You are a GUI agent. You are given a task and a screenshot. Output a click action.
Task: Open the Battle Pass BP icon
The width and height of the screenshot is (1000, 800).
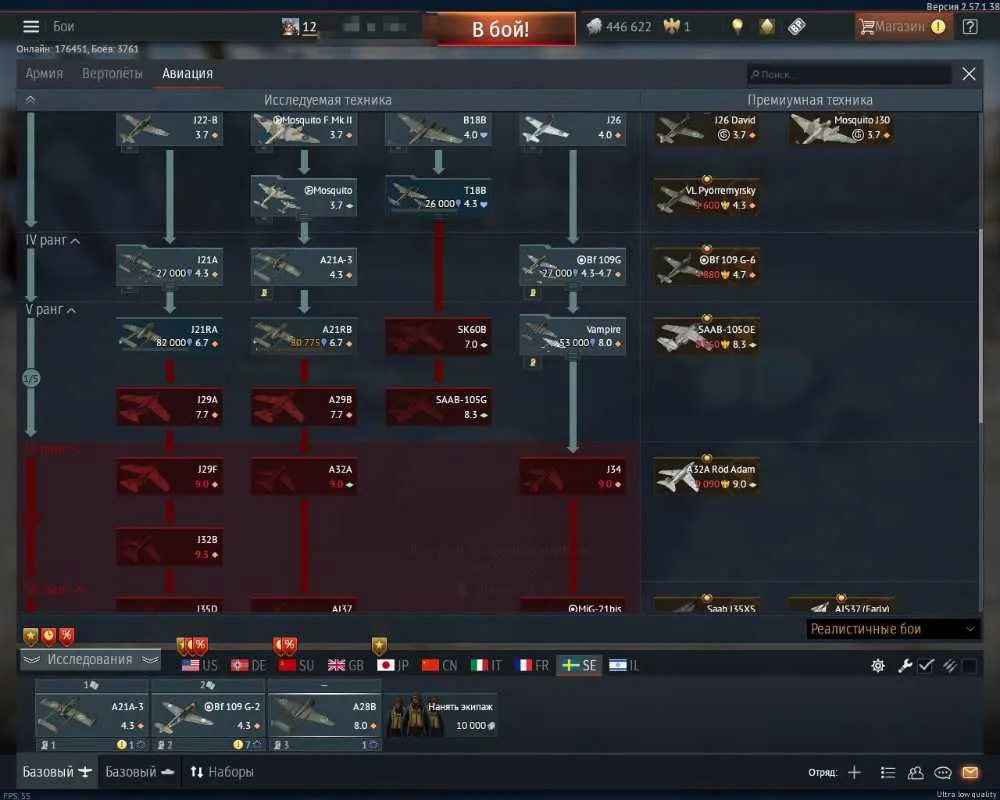coord(797,26)
